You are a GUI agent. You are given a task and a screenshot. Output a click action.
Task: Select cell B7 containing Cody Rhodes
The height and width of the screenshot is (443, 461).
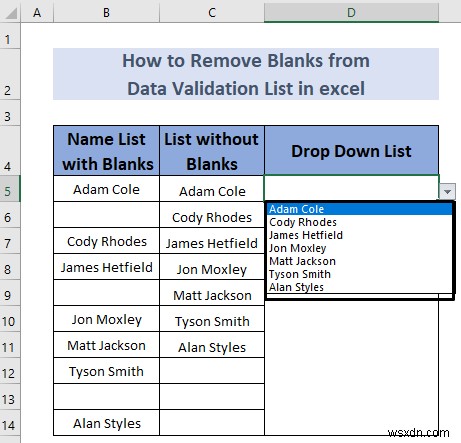[x=106, y=241]
